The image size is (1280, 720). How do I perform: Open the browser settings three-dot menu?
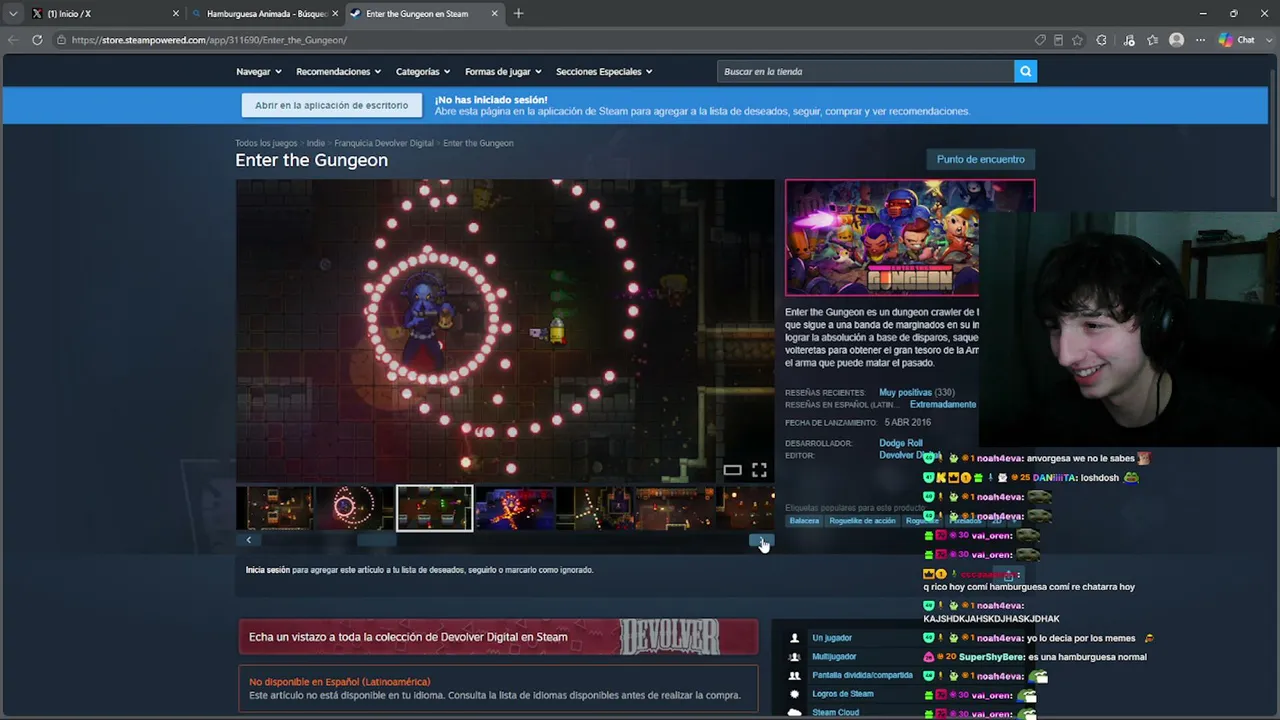1200,40
